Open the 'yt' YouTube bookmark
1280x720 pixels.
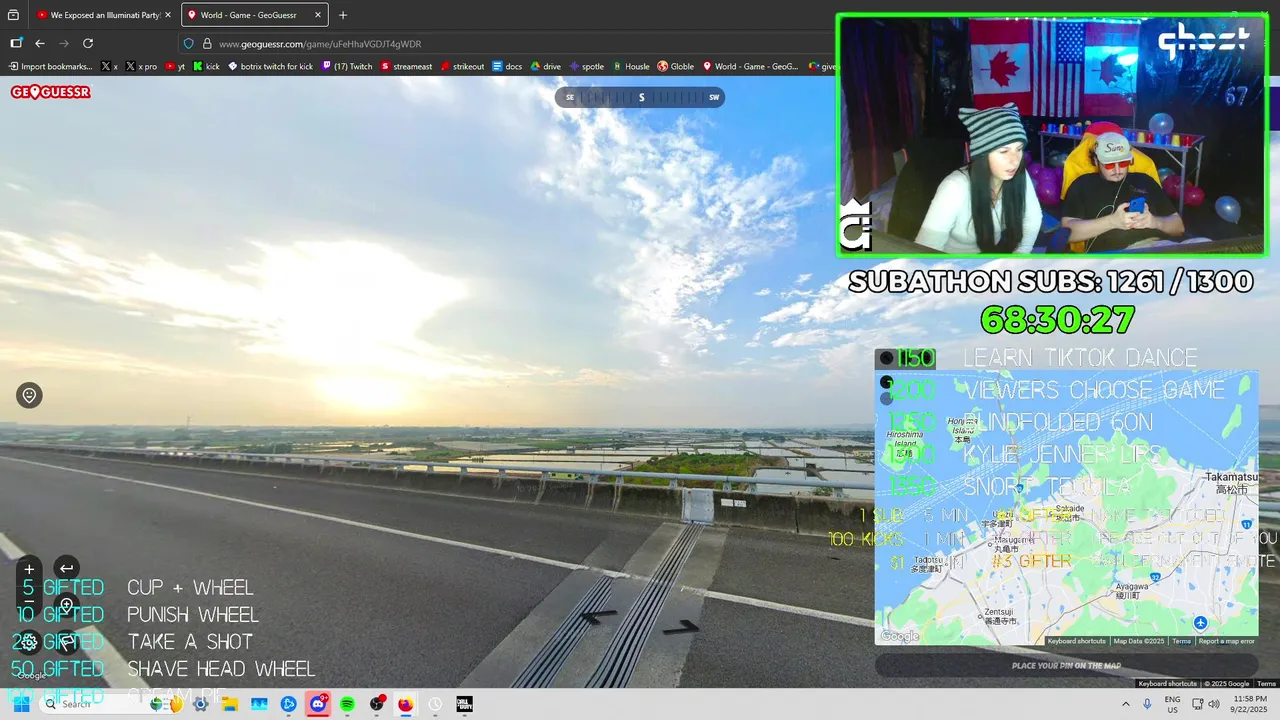pos(175,67)
